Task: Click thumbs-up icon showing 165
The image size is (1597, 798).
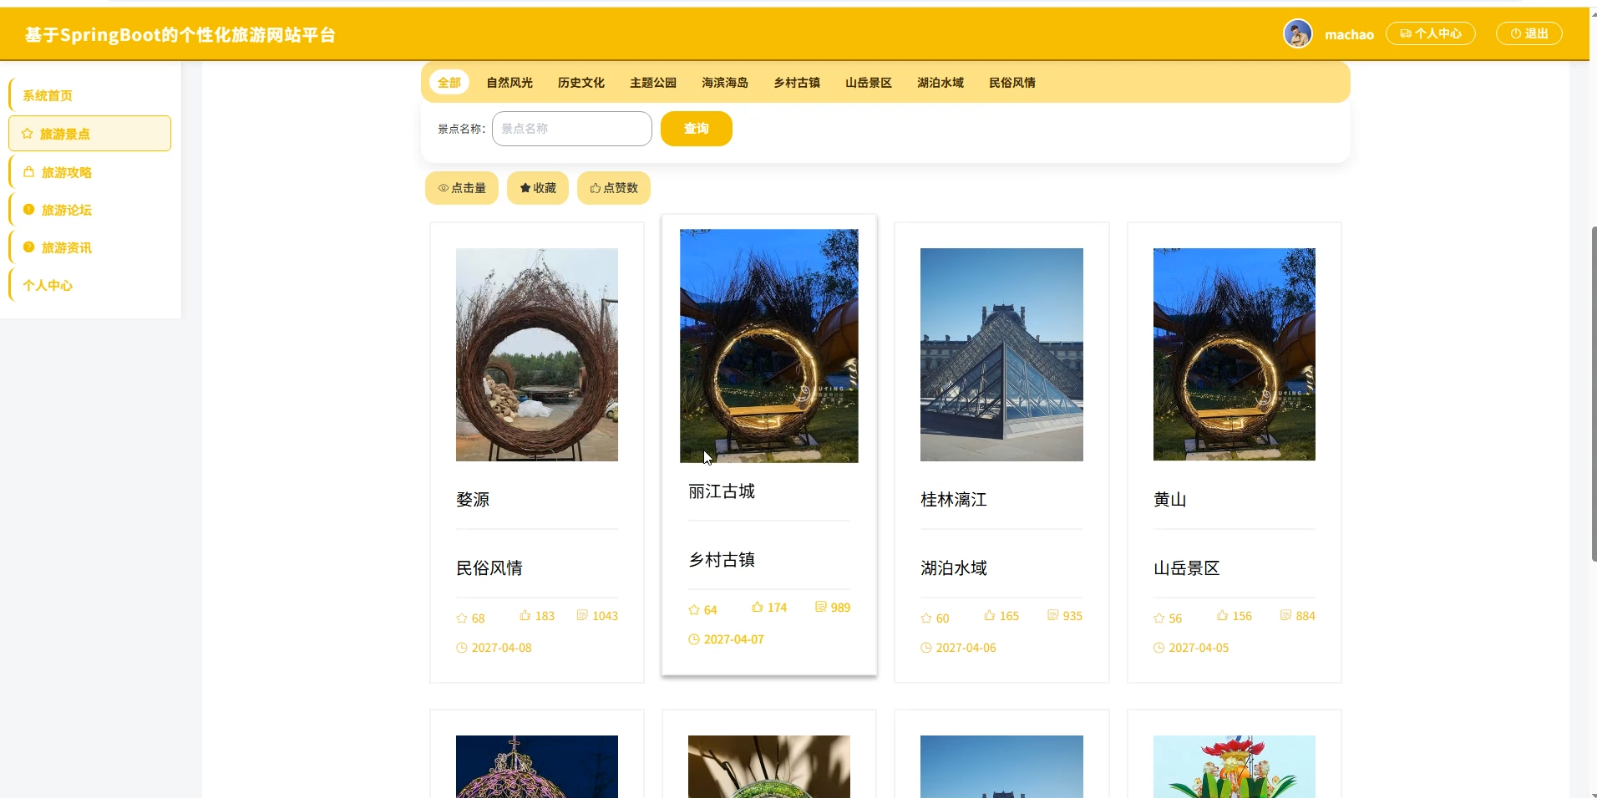Action: pyautogui.click(x=989, y=615)
